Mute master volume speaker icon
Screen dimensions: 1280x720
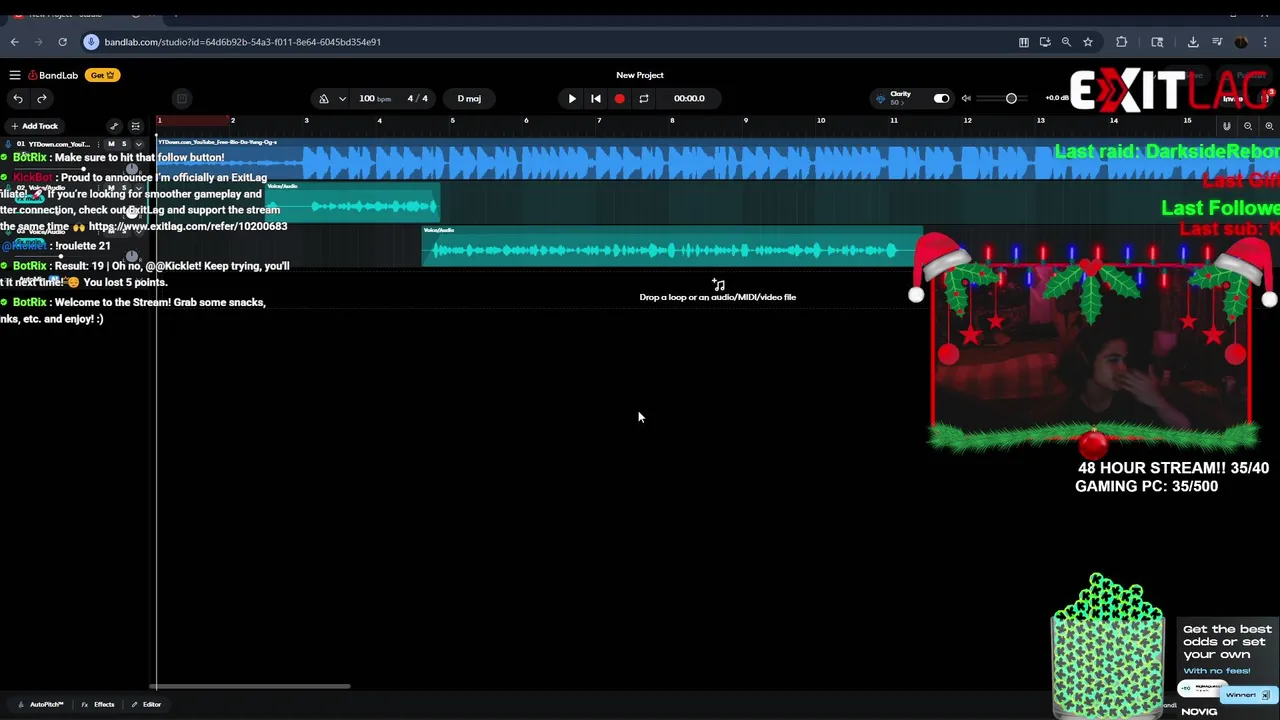pyautogui.click(x=966, y=98)
